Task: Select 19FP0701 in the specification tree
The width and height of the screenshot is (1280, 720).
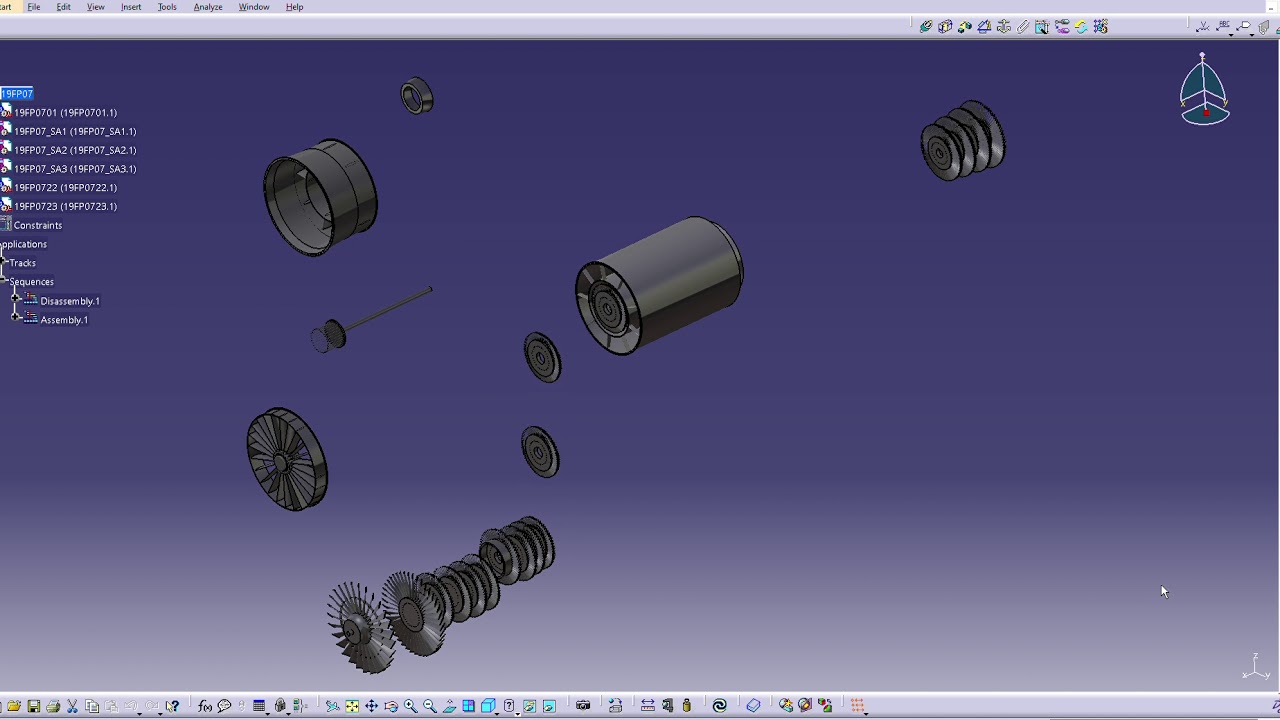Action: pyautogui.click(x=65, y=113)
